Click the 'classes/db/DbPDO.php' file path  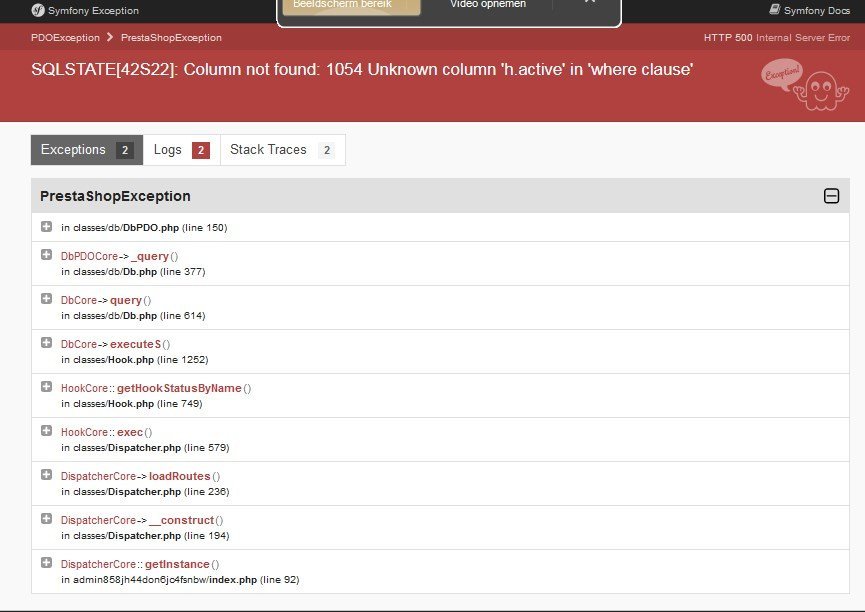[126, 227]
